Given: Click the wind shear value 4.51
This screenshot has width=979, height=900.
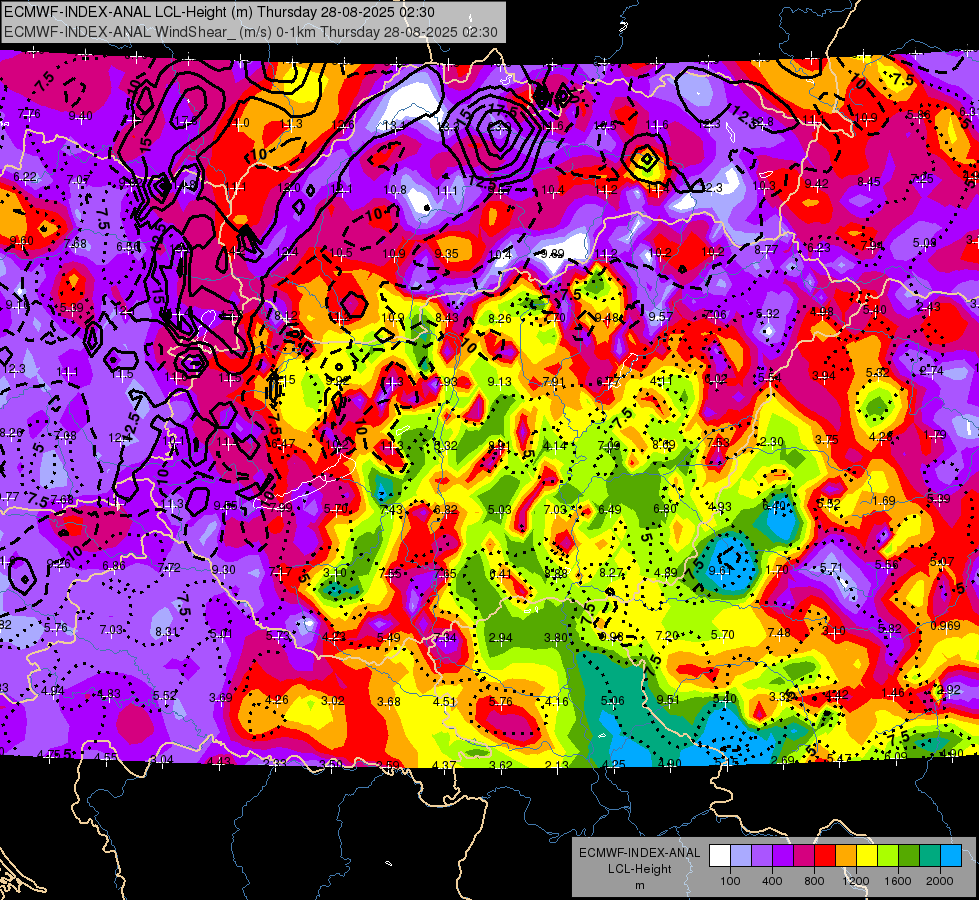Looking at the screenshot, I should coord(445,701).
